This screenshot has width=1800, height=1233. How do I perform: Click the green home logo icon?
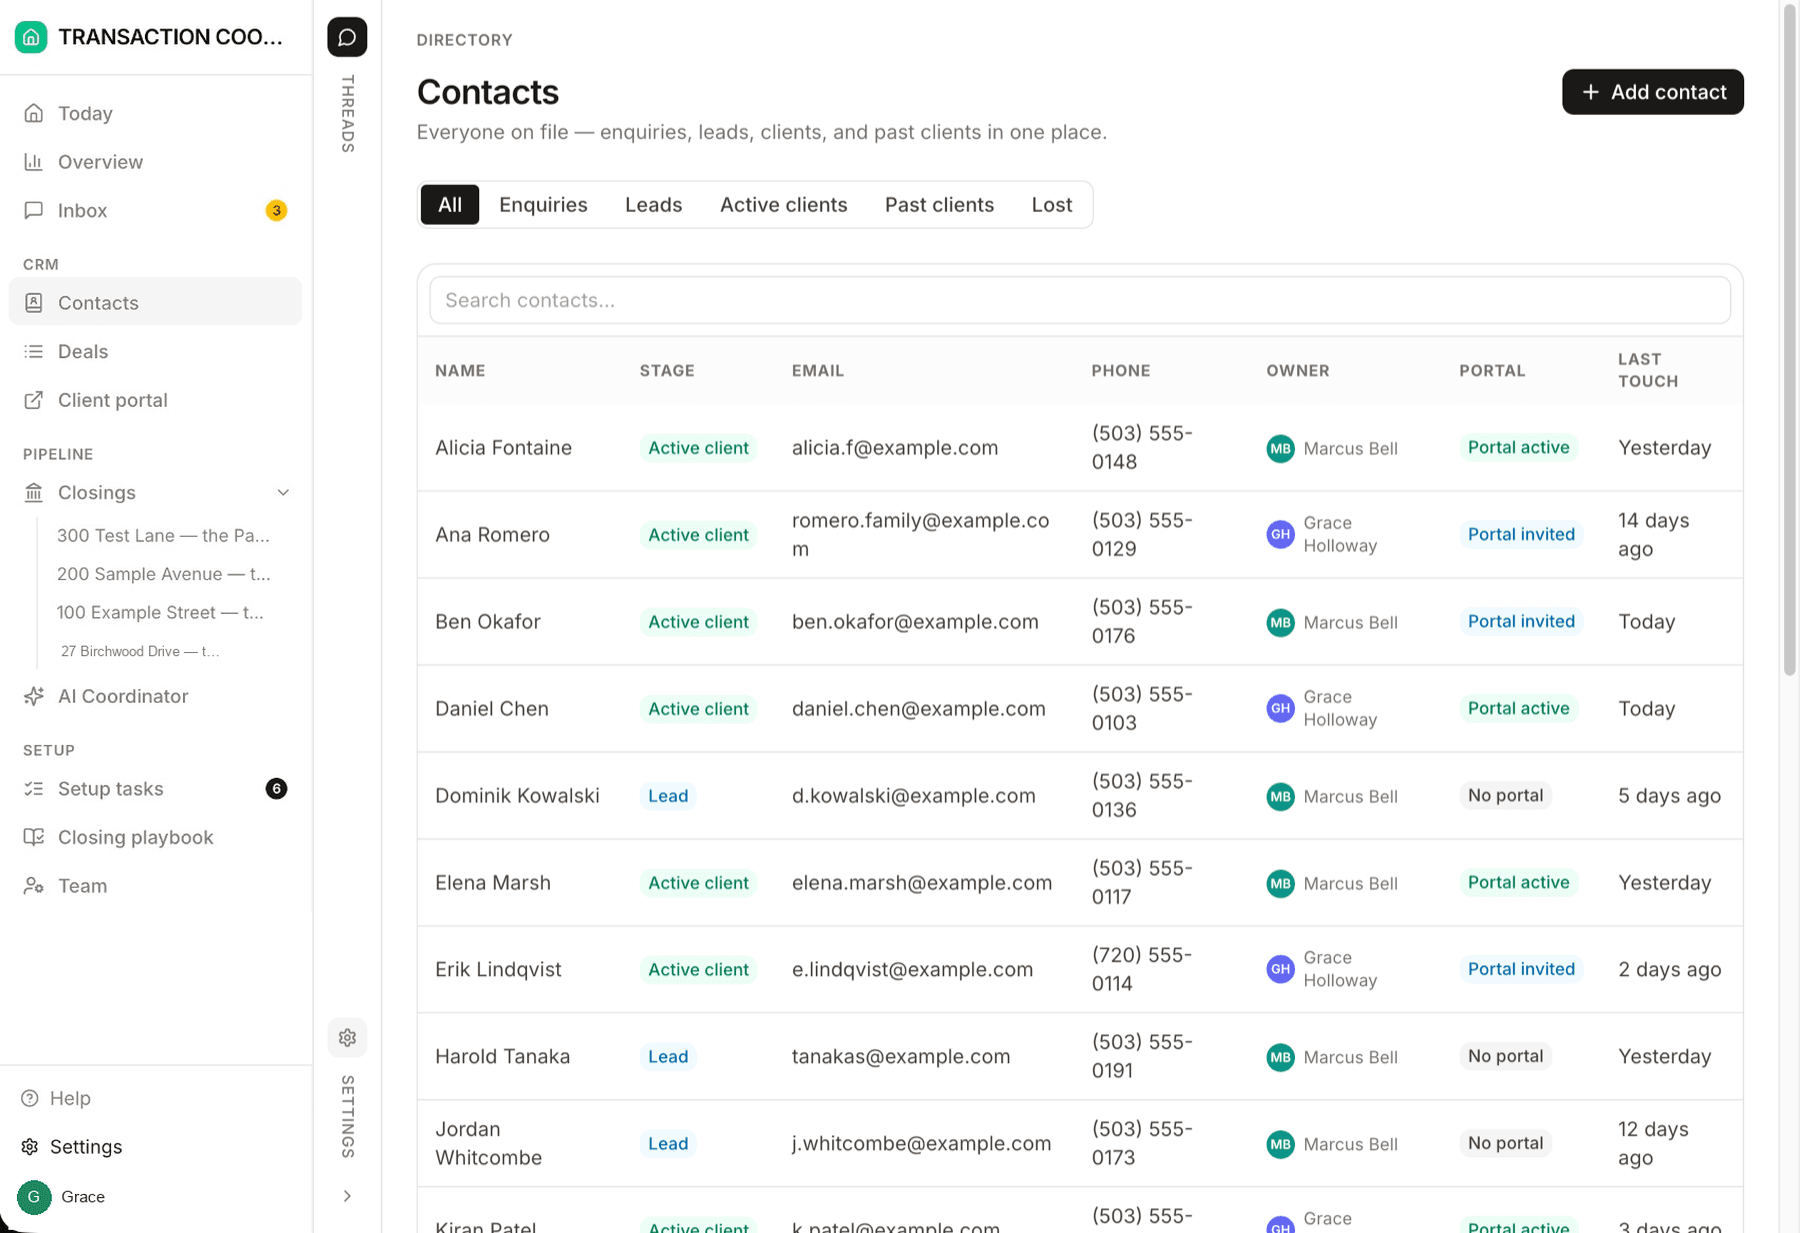(31, 37)
